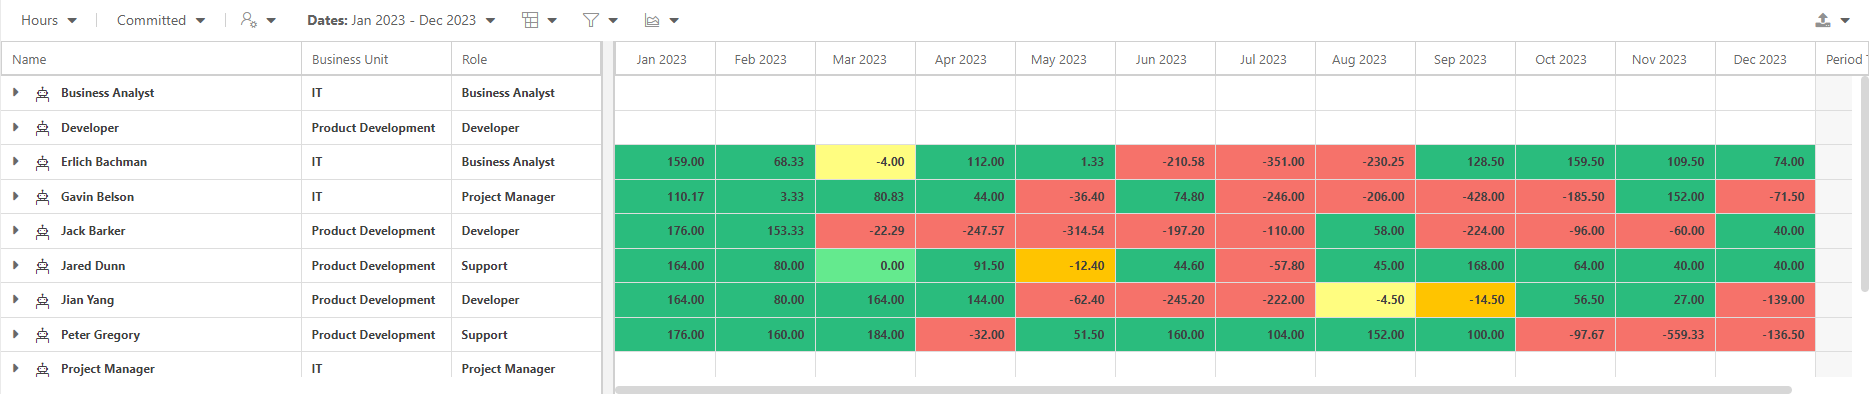Click Peter Gregory's -559.33 cell
Image resolution: width=1869 pixels, height=394 pixels.
(x=1665, y=335)
